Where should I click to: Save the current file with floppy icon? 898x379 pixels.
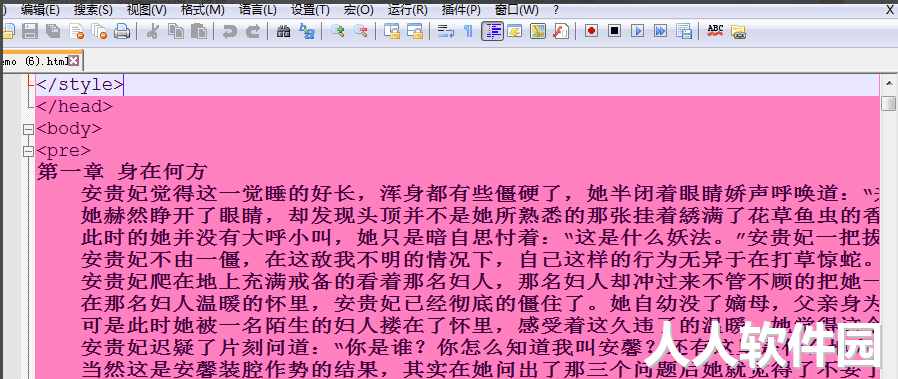click(30, 31)
